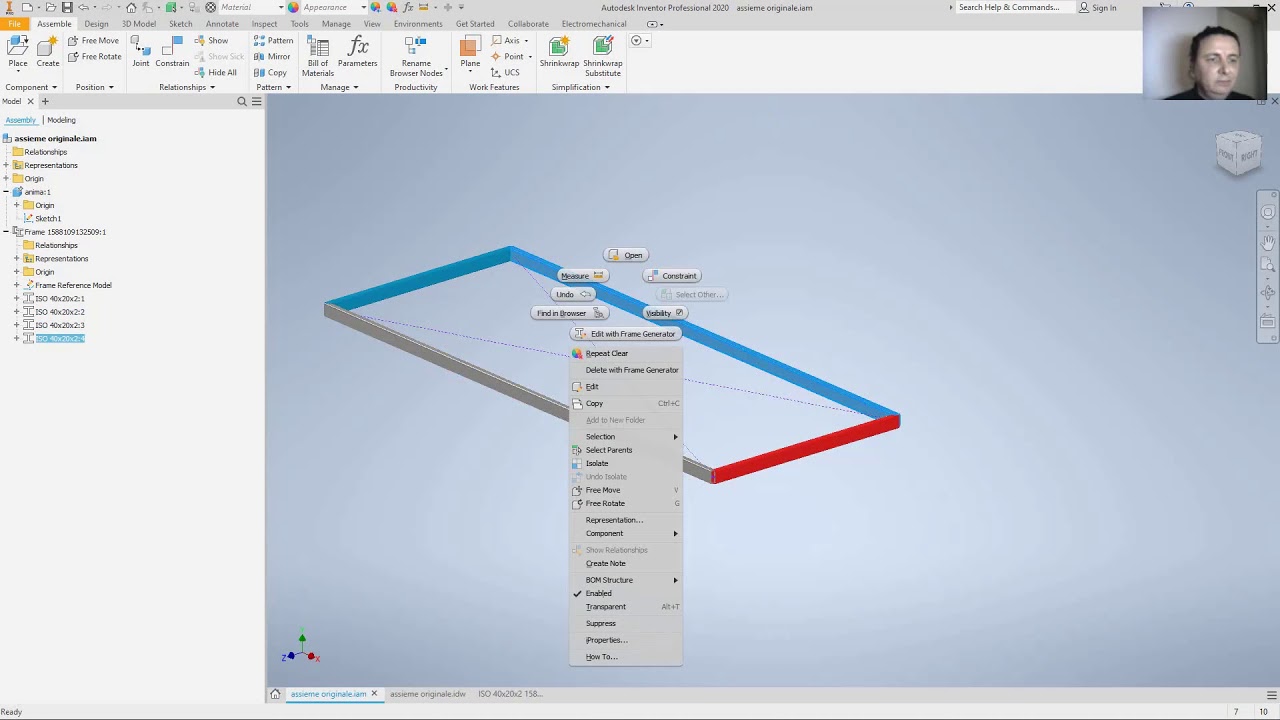
Task: Run the Shrinkwrap tool
Action: pos(559,51)
